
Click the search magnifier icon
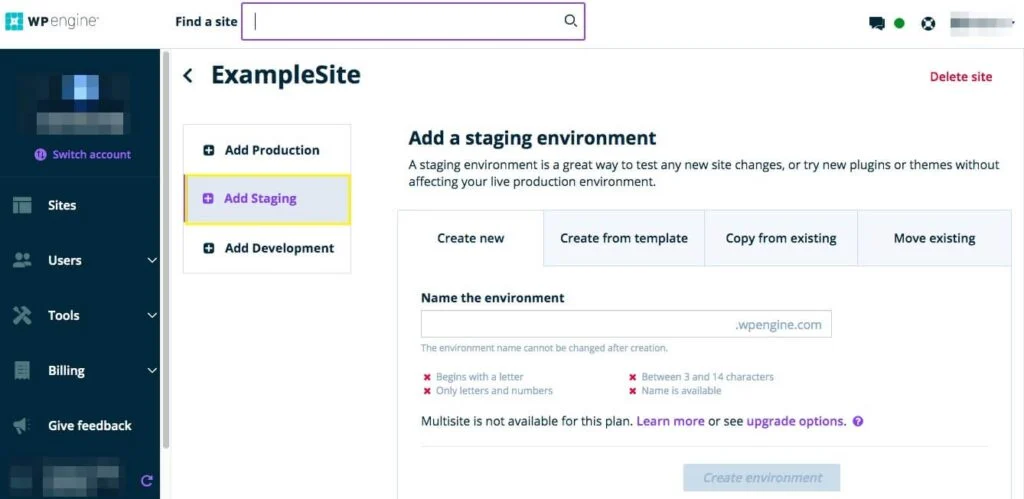coord(570,21)
